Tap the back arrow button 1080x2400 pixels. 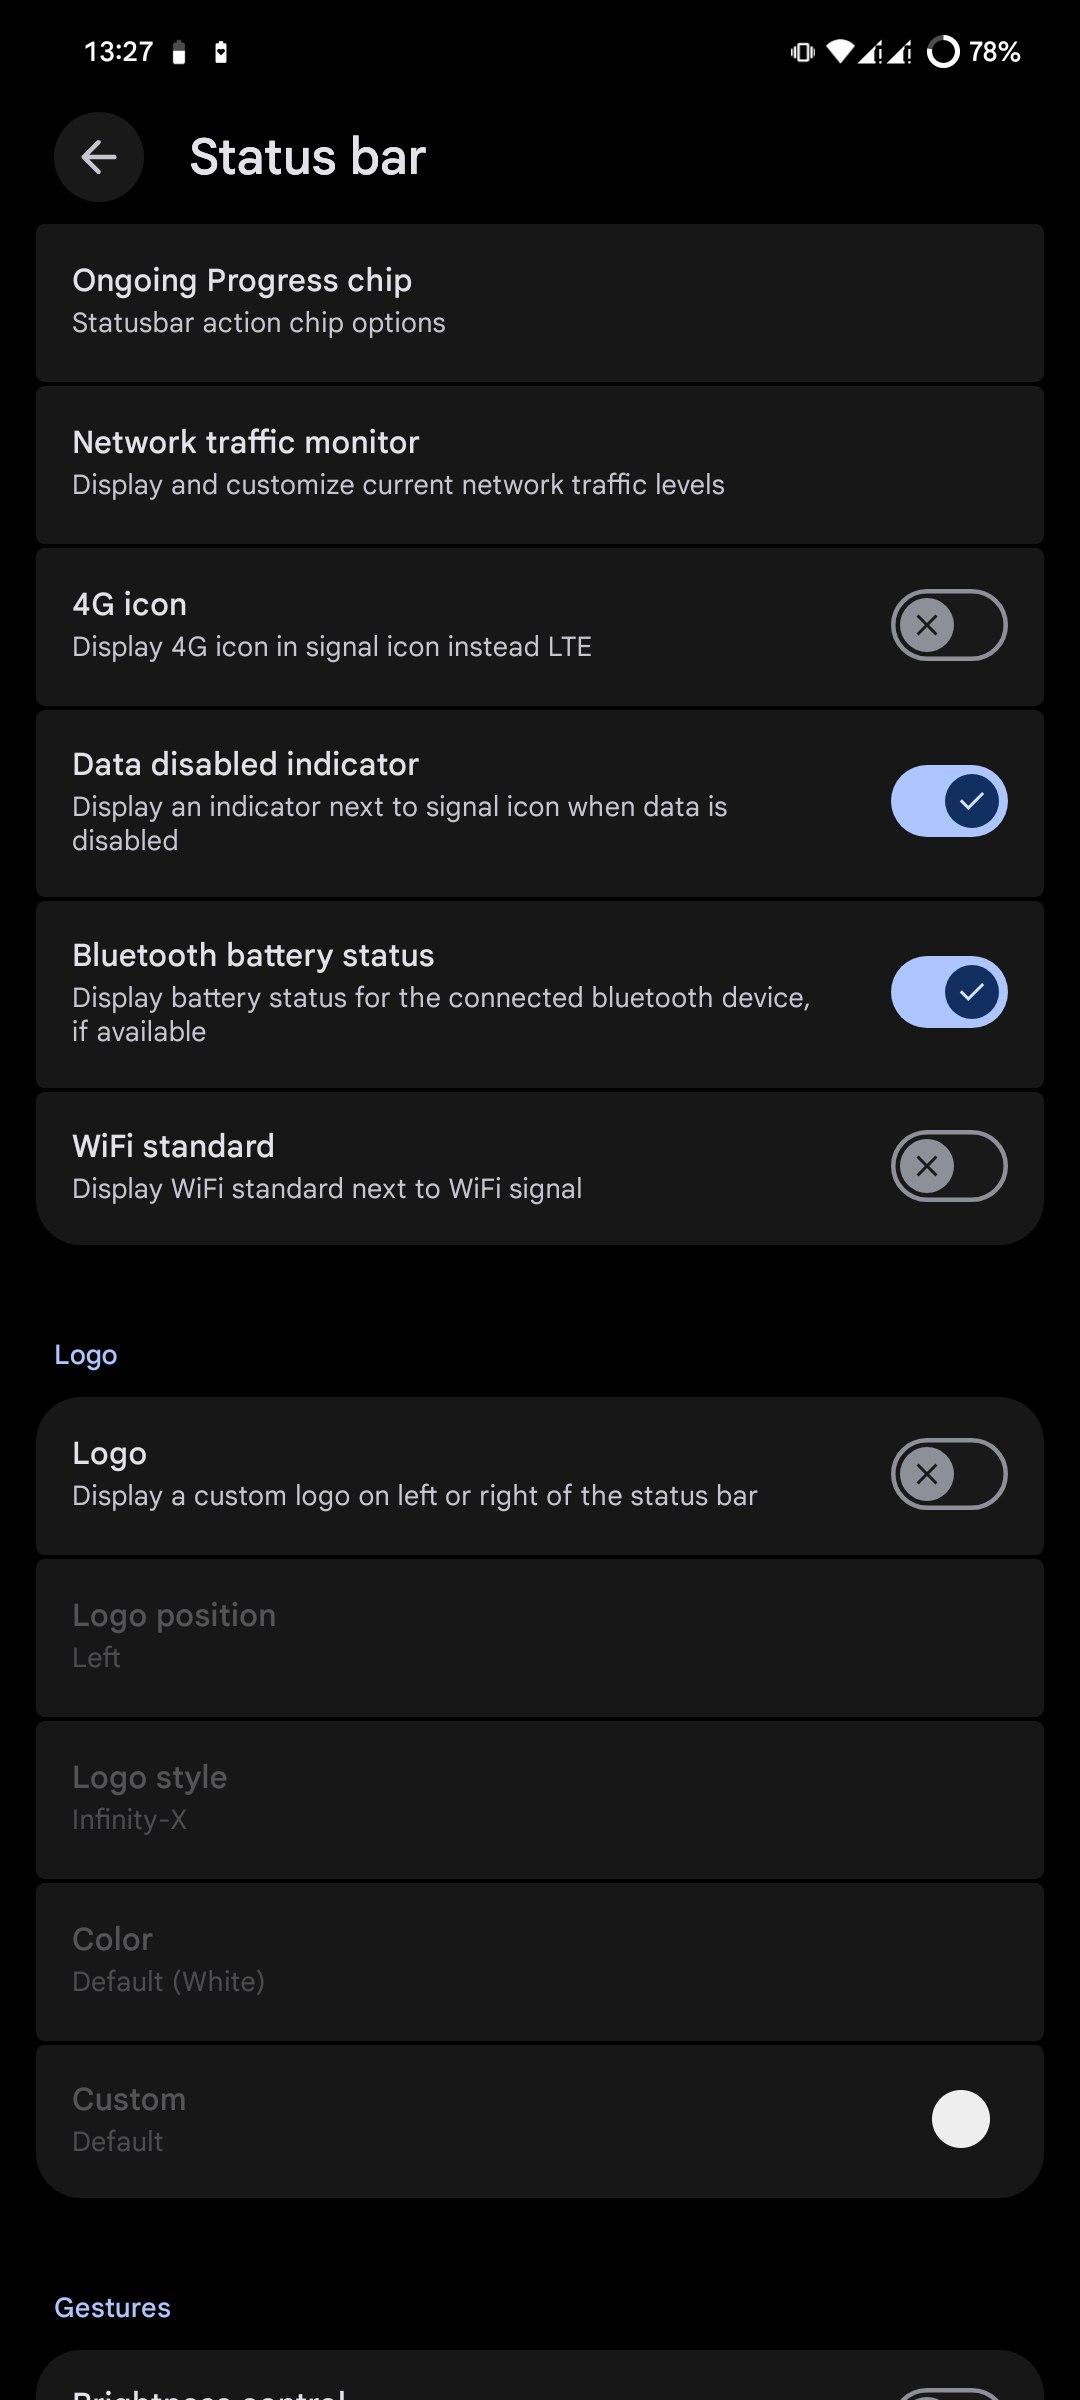pyautogui.click(x=99, y=157)
